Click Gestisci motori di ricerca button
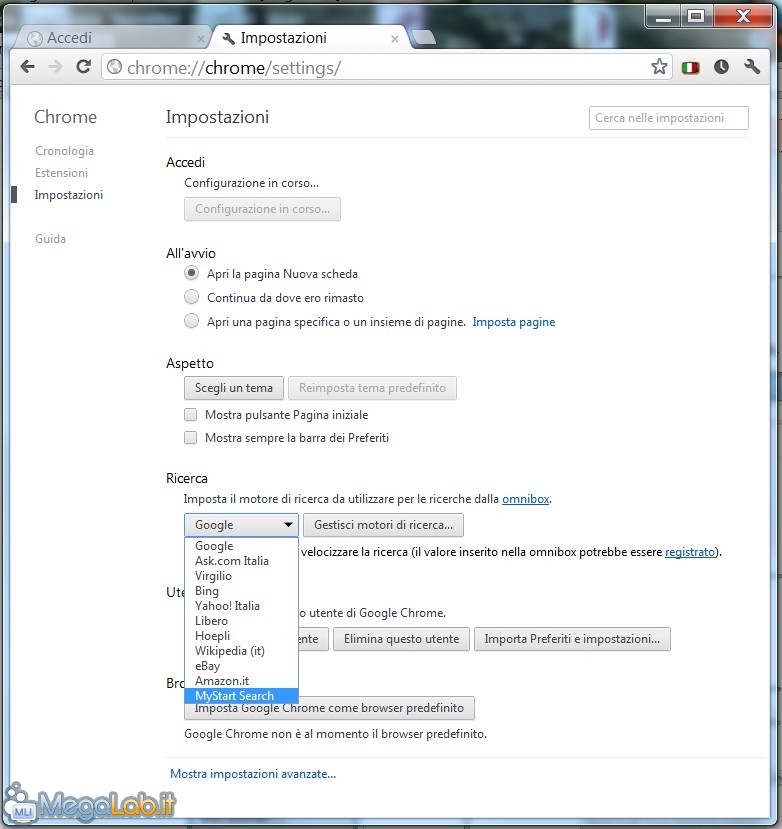 coord(383,524)
